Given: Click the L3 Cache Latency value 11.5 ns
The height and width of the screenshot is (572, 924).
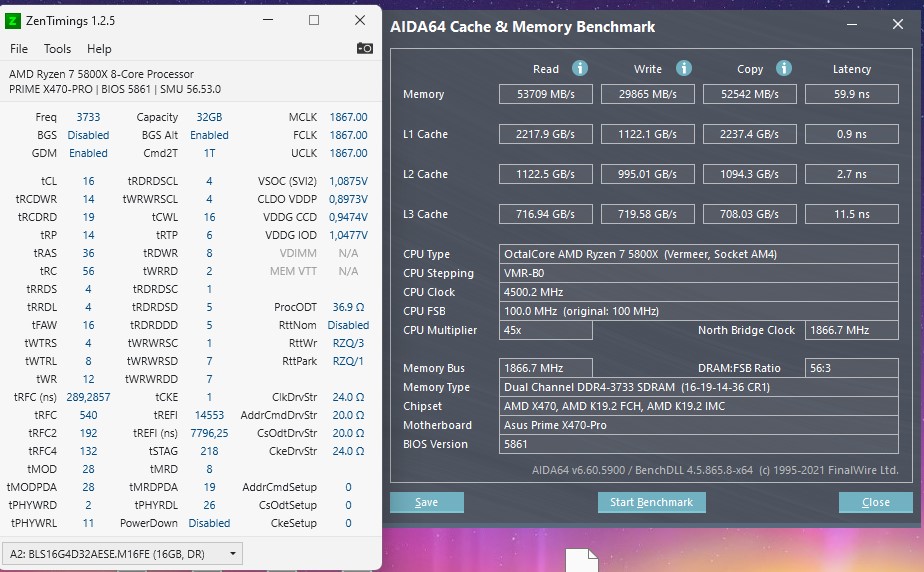Looking at the screenshot, I should tap(852, 214).
